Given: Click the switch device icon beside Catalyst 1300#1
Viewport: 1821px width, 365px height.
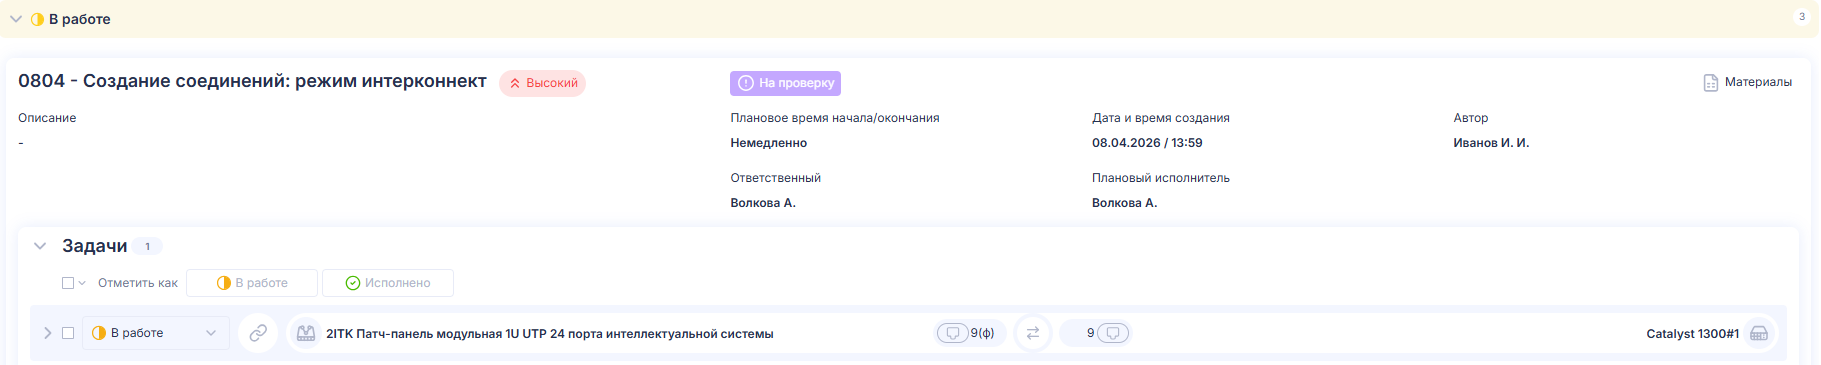Looking at the screenshot, I should [x=1759, y=333].
